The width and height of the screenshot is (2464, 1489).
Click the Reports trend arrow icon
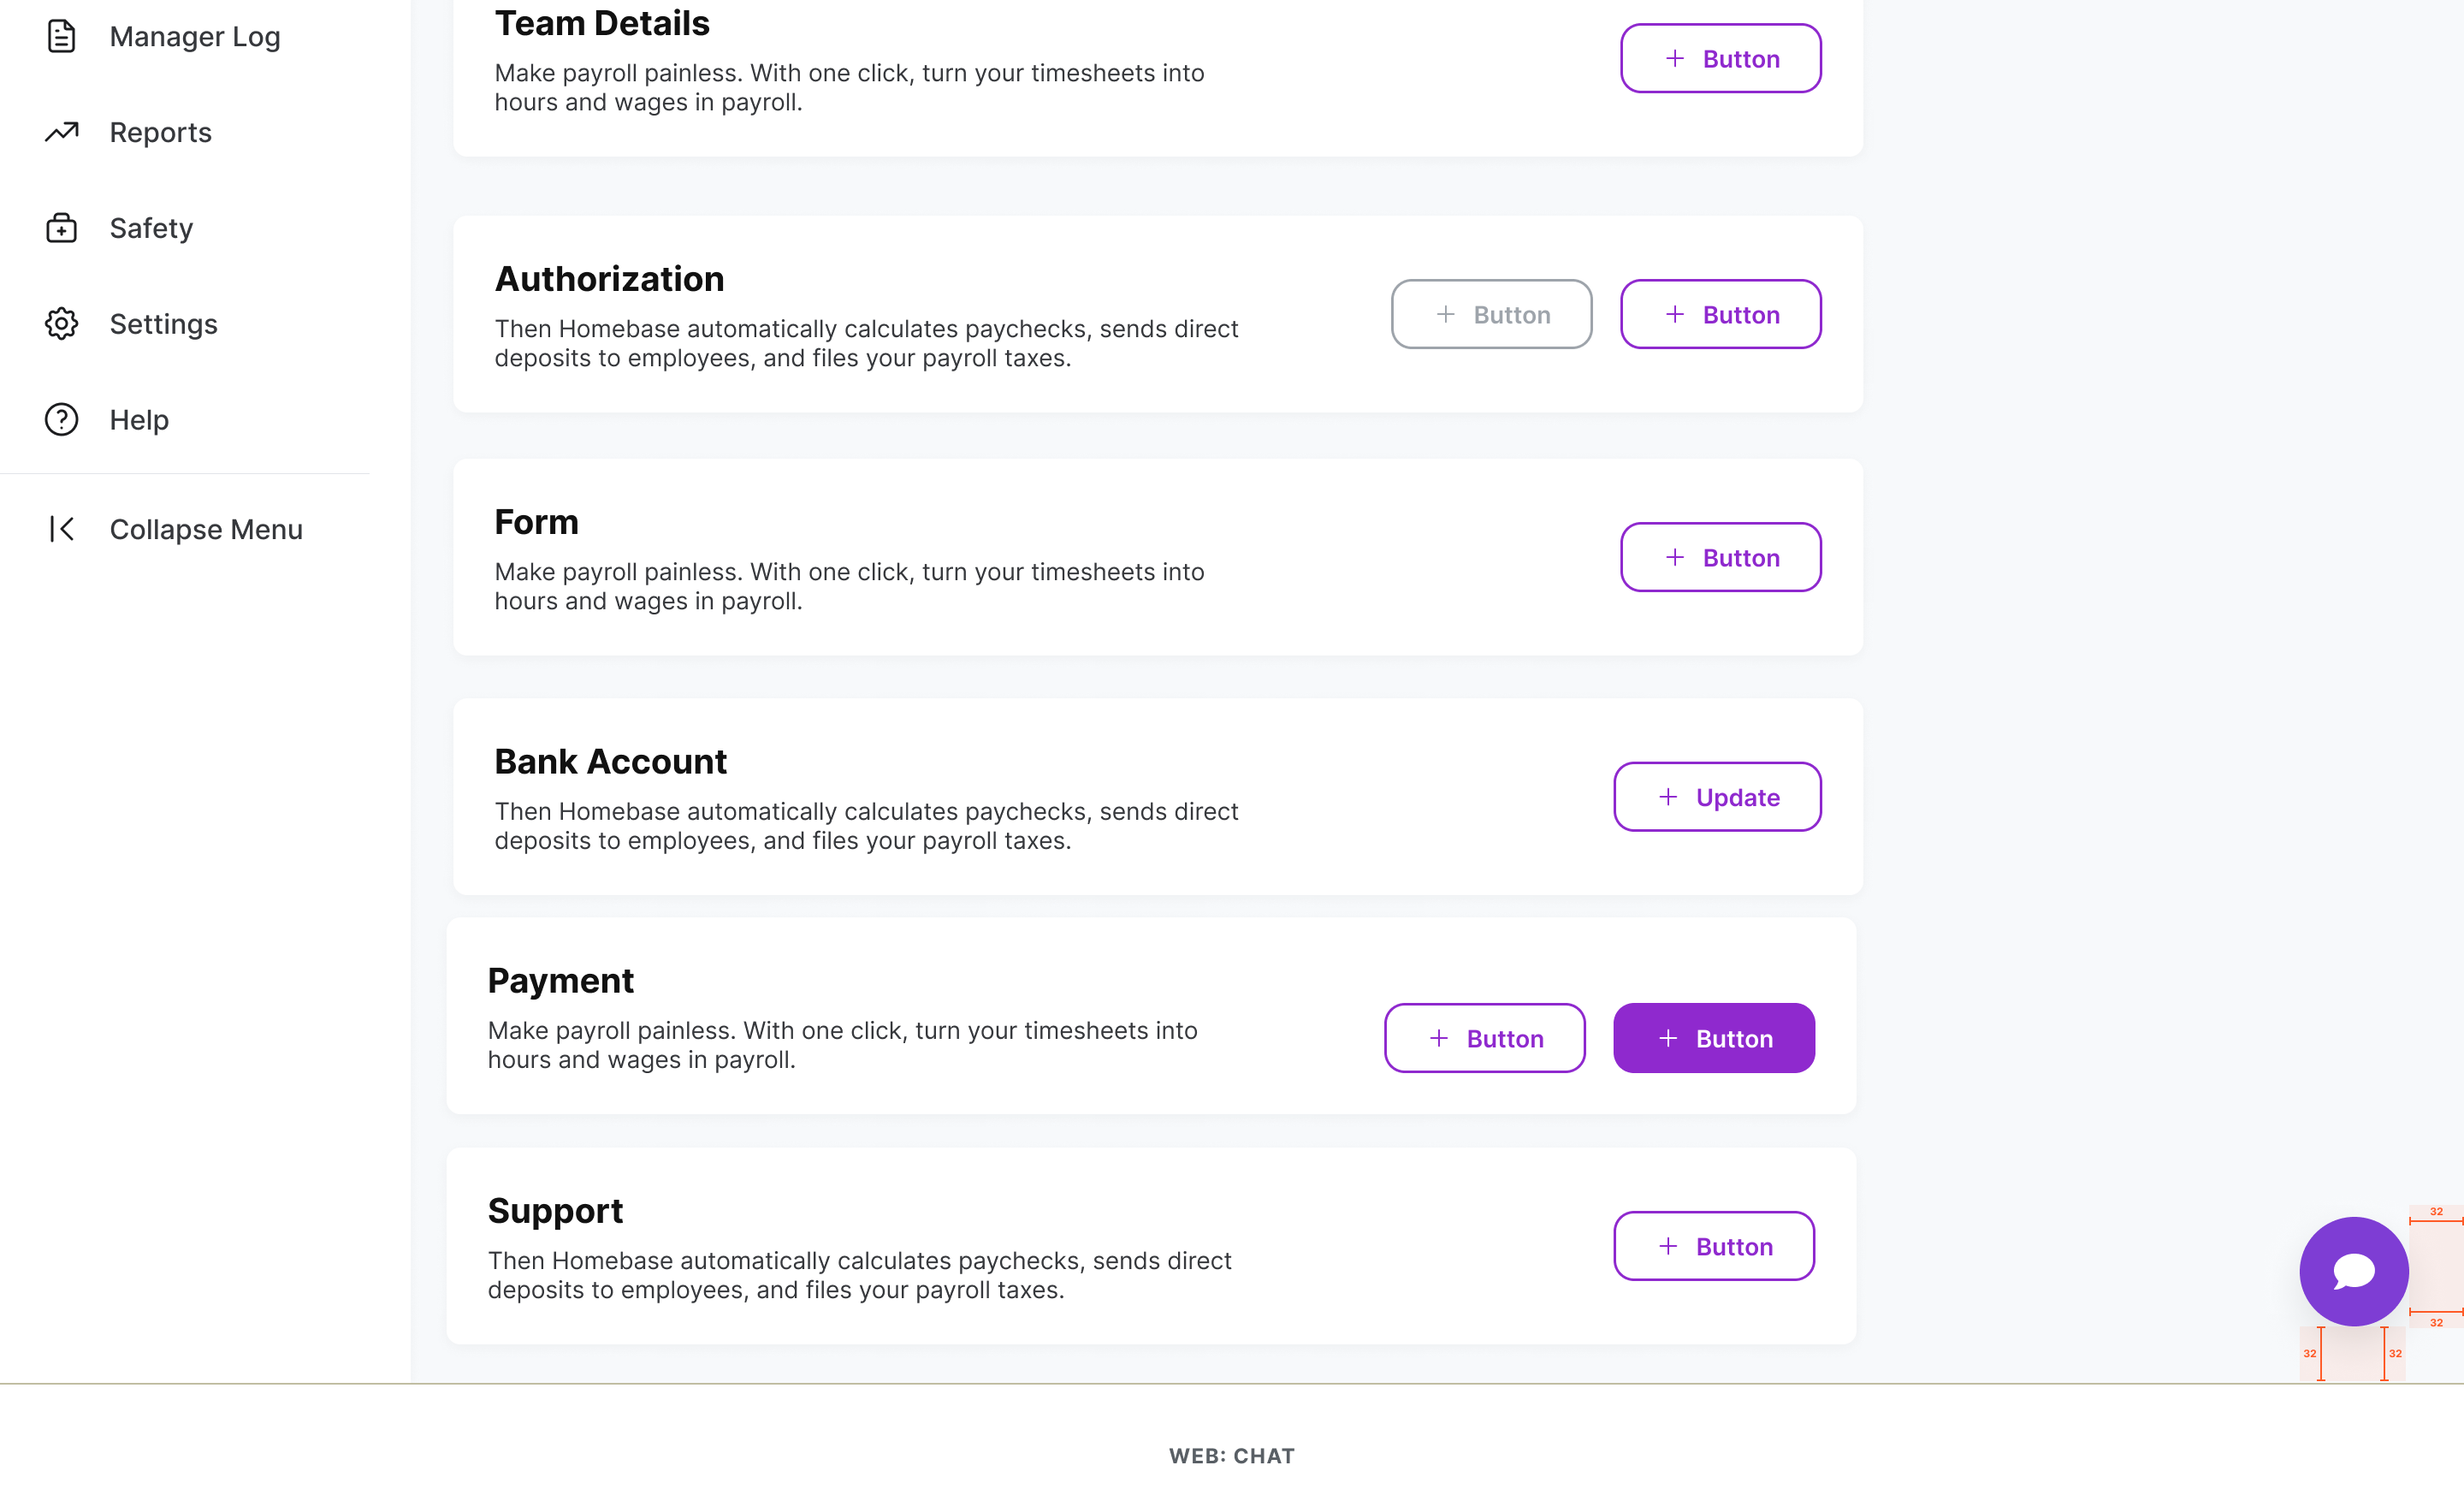click(x=61, y=132)
